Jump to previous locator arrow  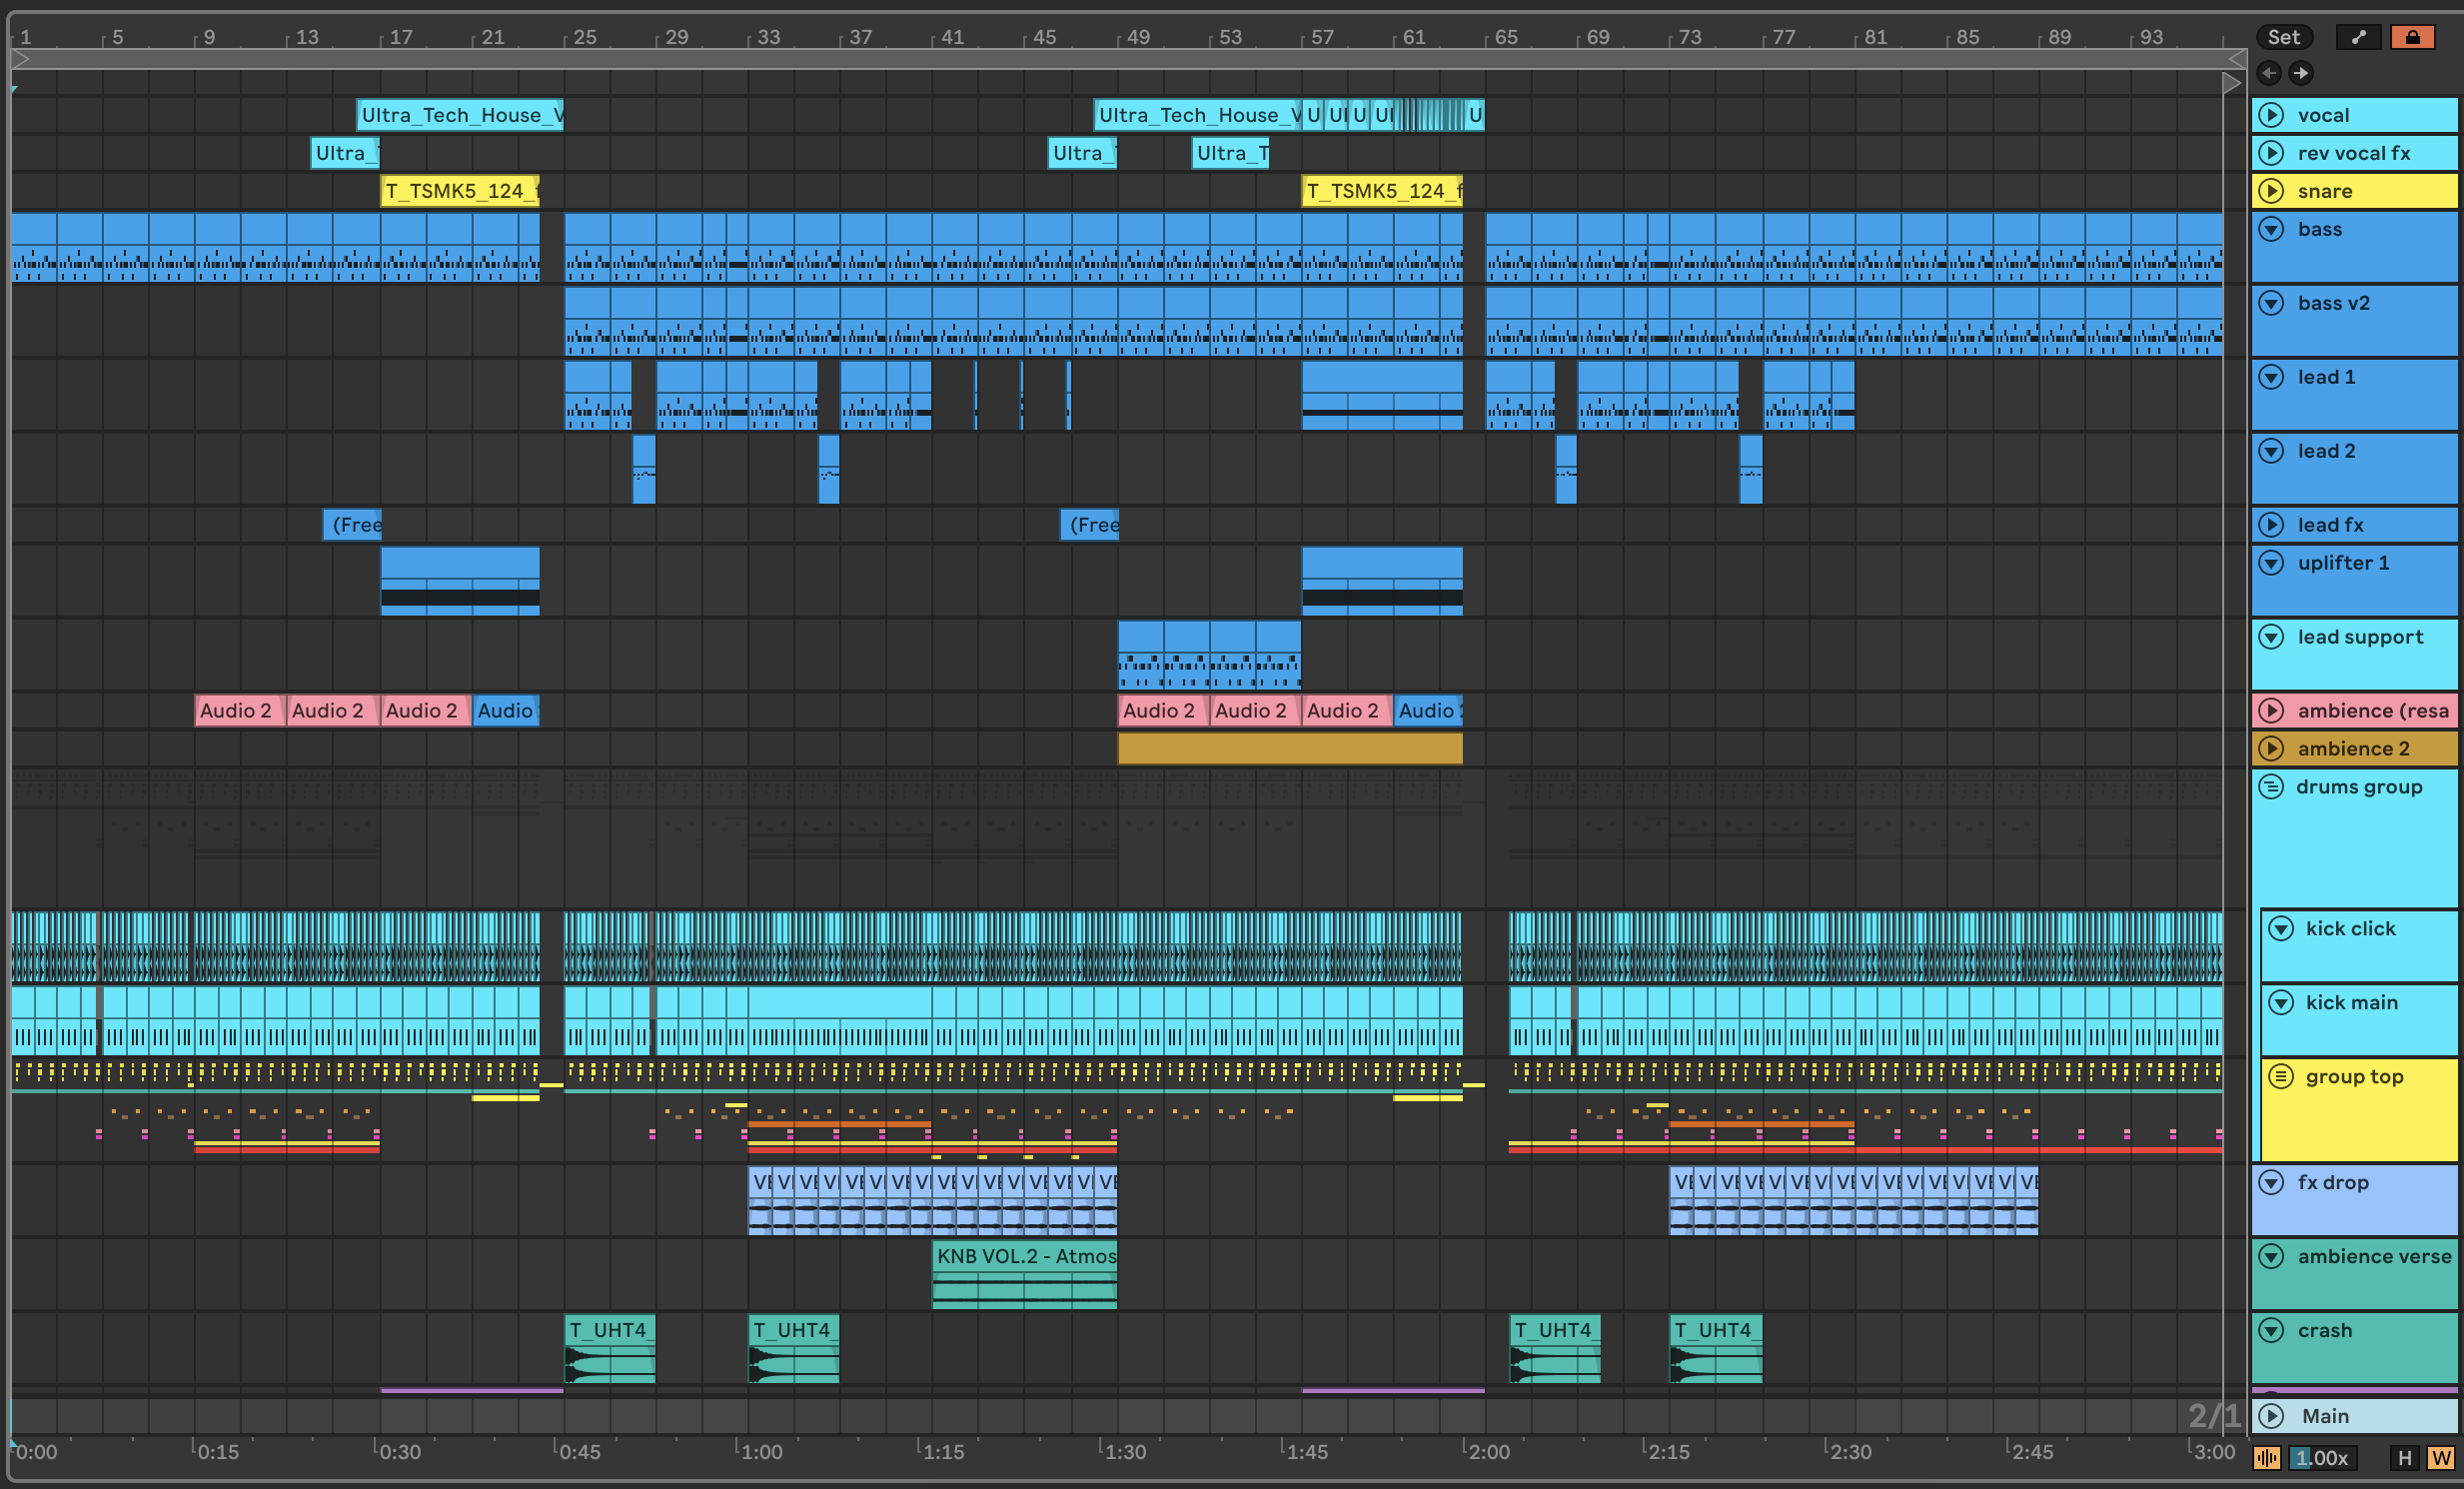(2269, 72)
